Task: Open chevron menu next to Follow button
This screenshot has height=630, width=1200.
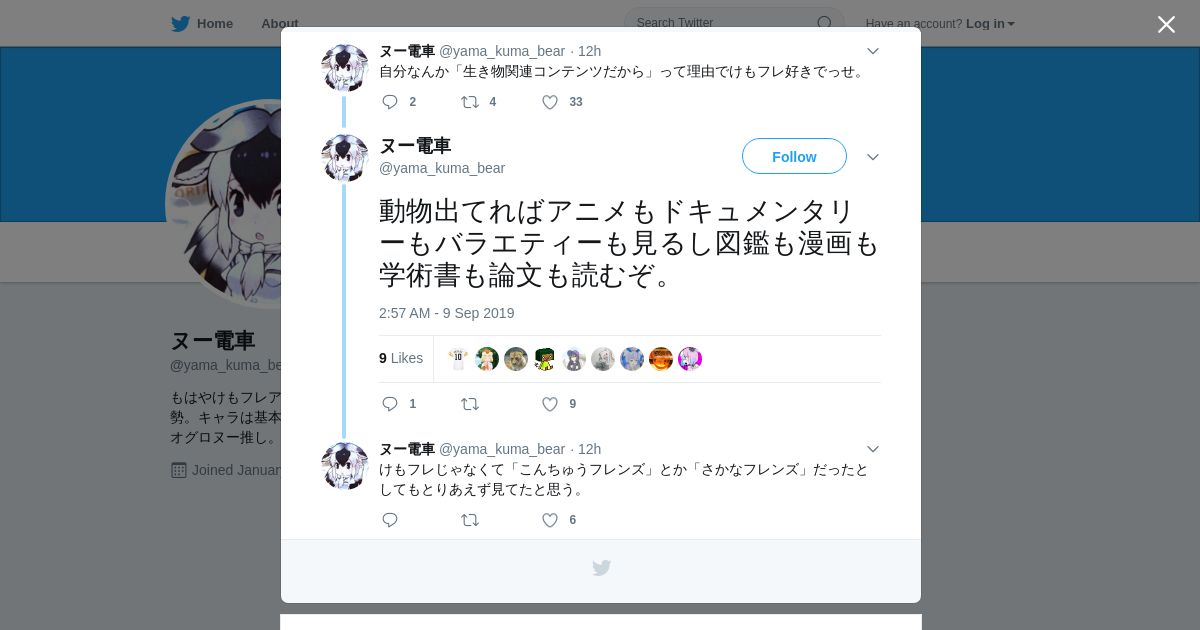Action: pos(873,157)
